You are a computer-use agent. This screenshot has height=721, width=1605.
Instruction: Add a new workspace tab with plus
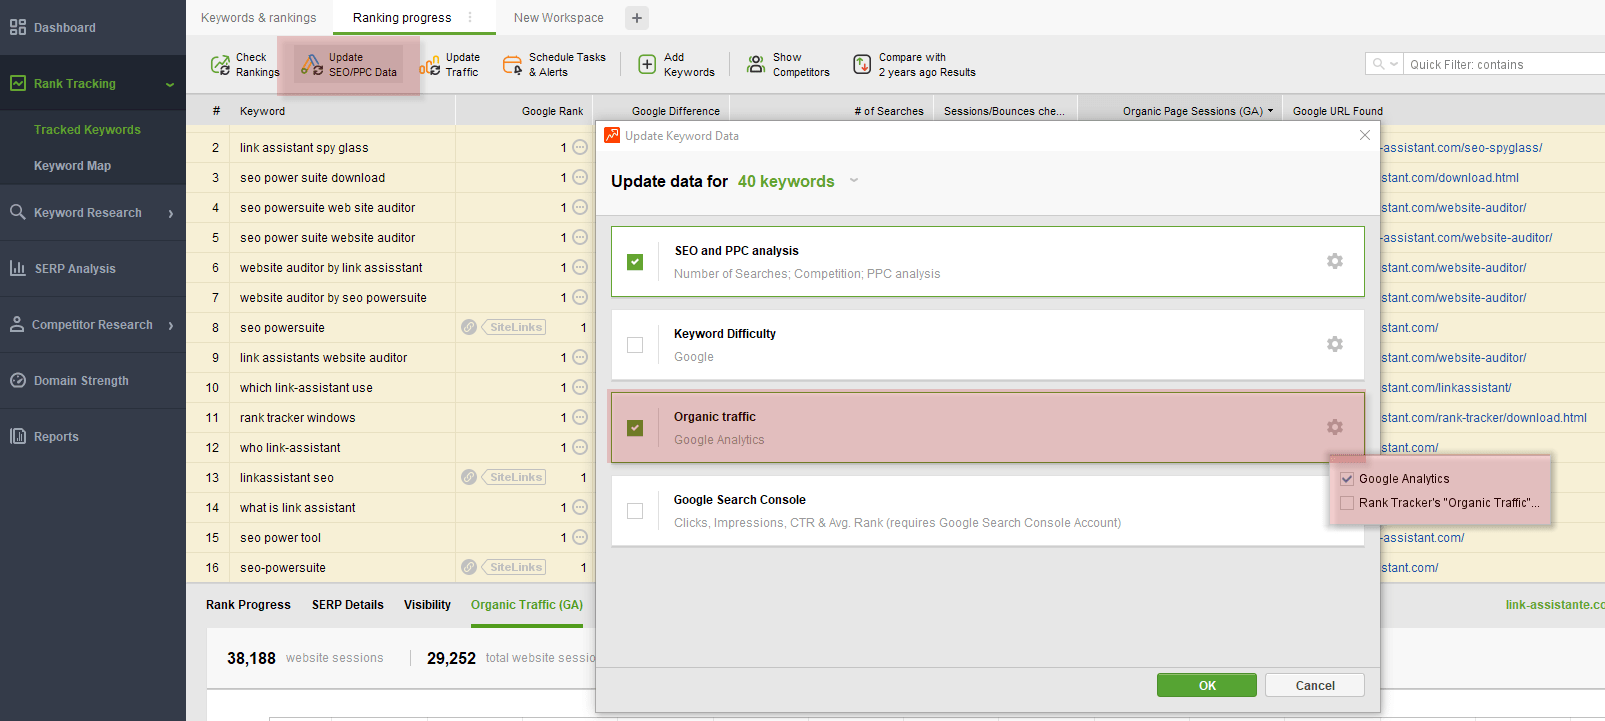(637, 18)
